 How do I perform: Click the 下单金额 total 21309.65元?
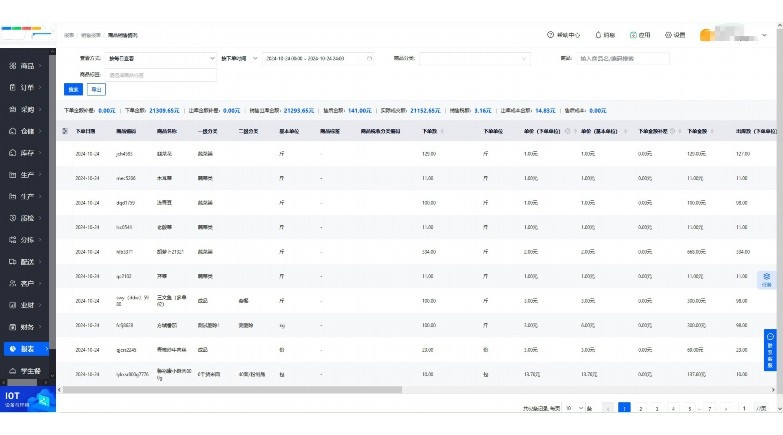164,110
